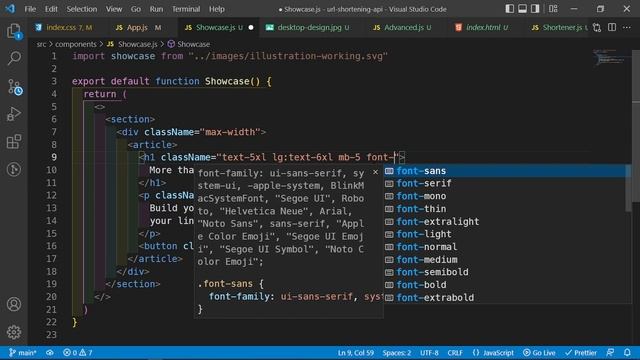Change language mode JavaScript
The image size is (640, 360).
(493, 353)
